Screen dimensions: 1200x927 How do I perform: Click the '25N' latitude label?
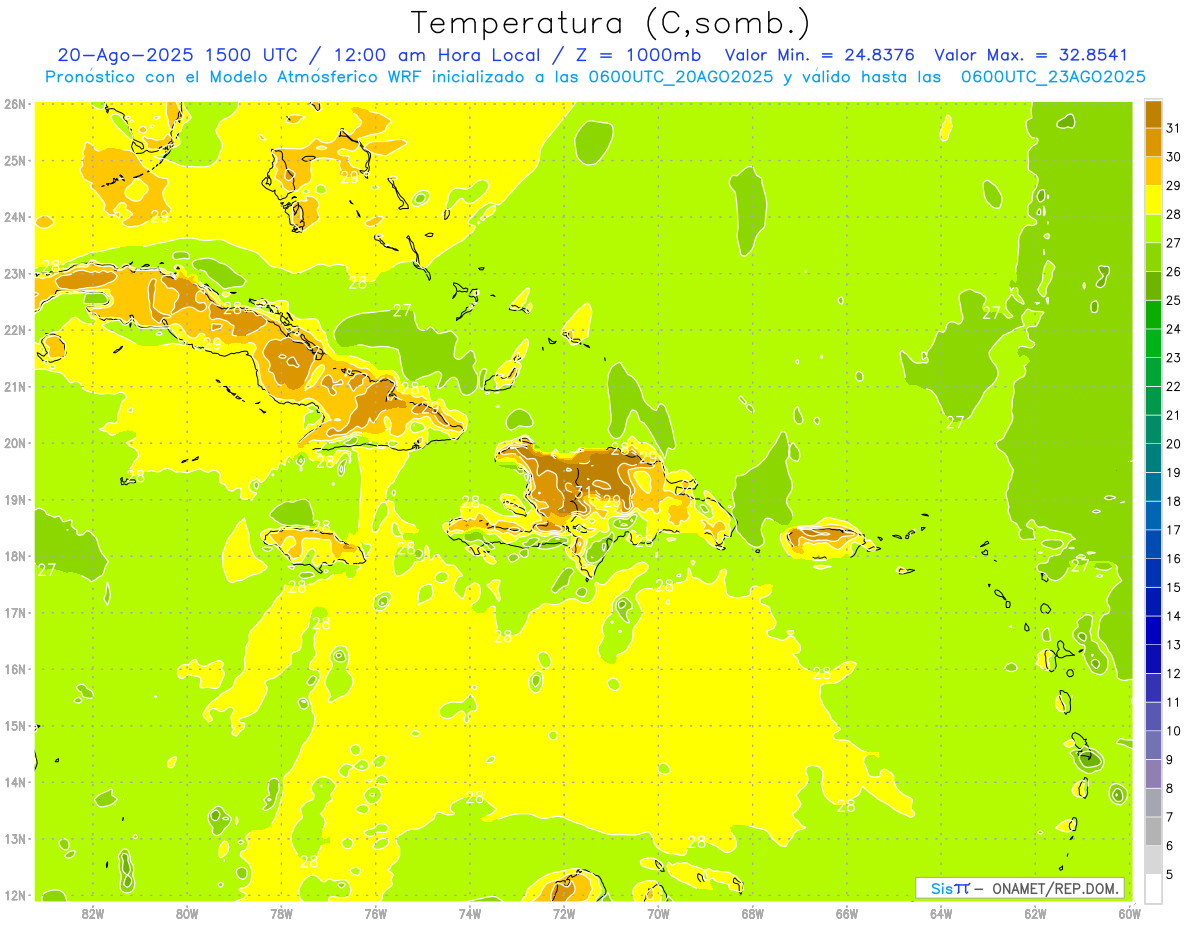[14, 160]
